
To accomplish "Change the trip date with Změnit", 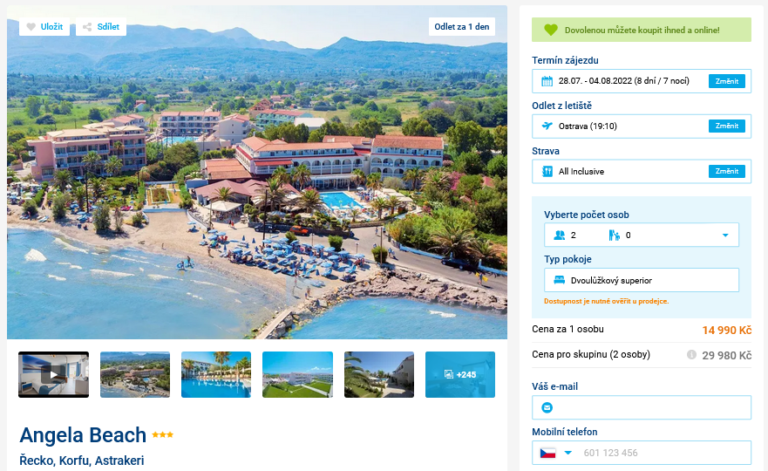I will (726, 81).
